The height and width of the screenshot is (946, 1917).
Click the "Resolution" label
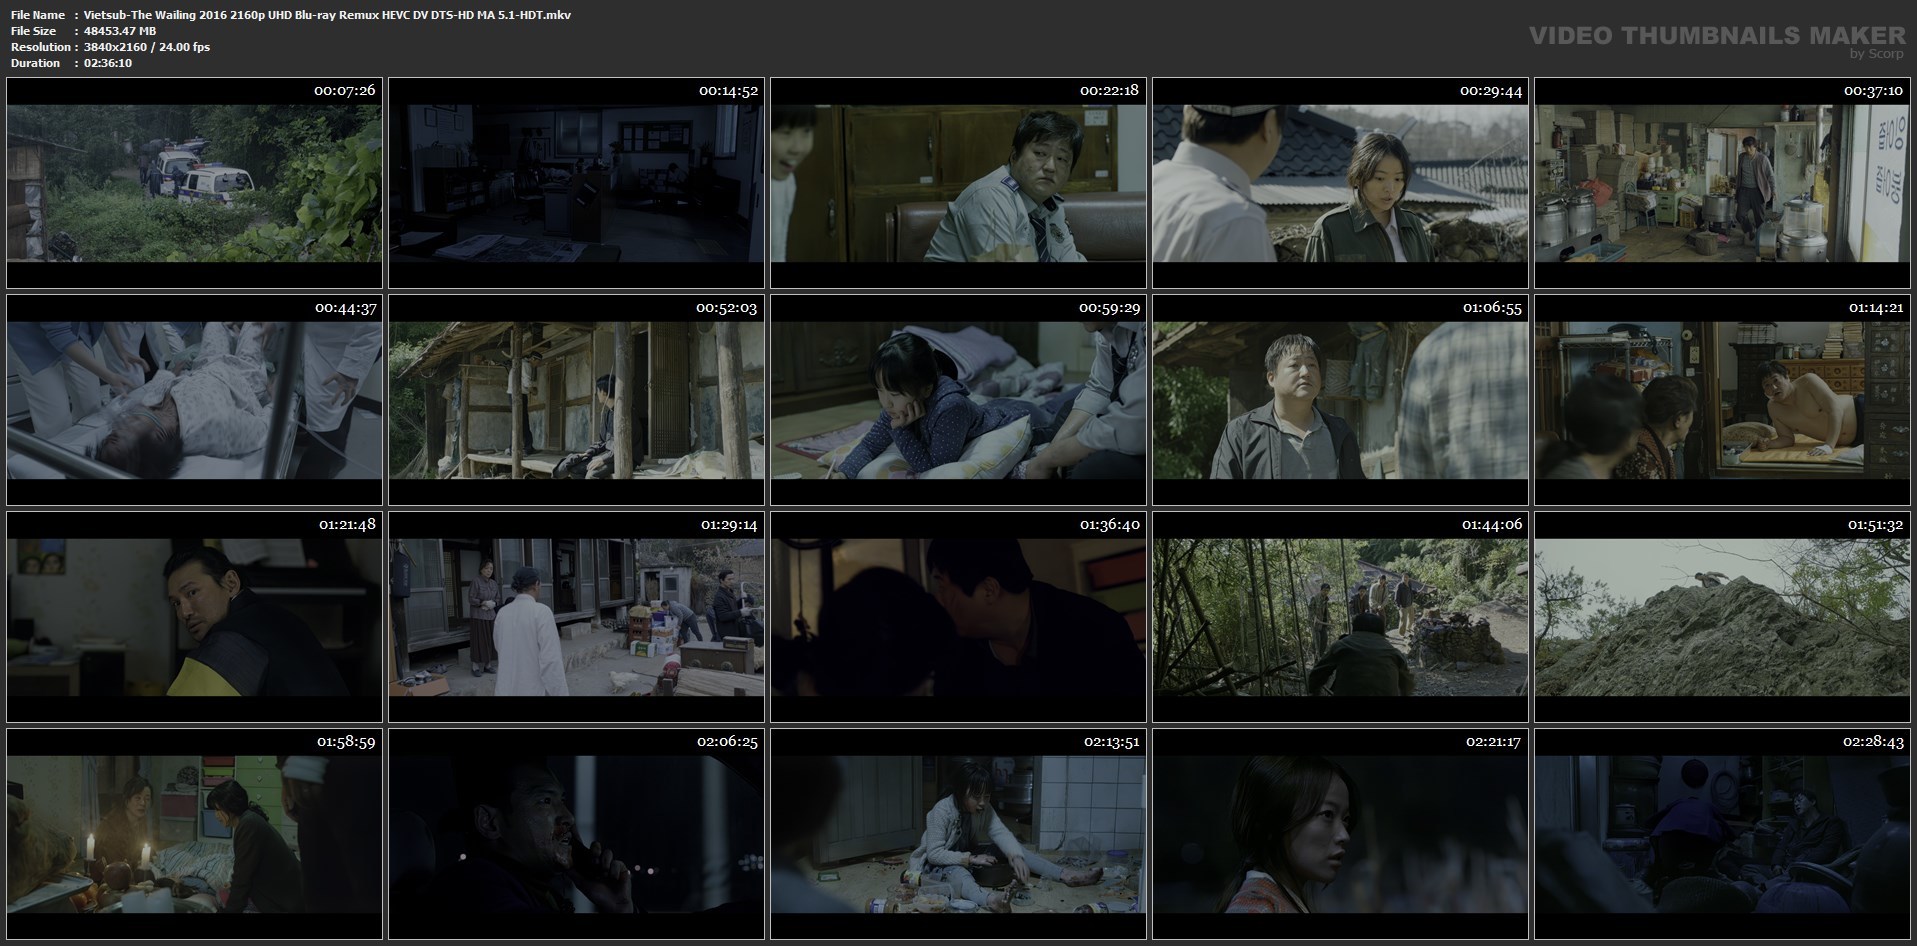click(40, 47)
